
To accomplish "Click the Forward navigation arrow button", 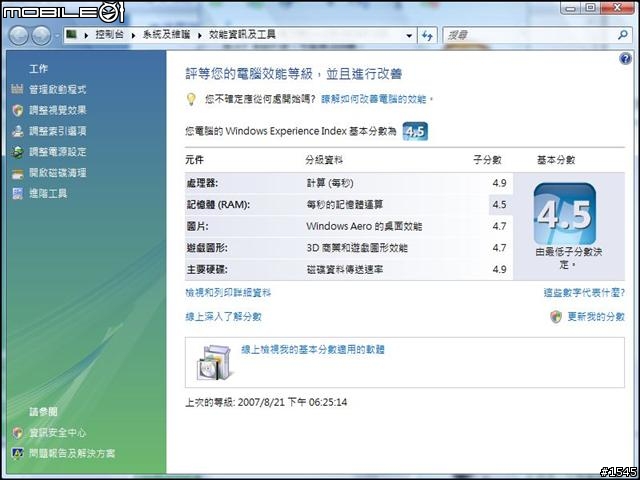I will point(41,36).
